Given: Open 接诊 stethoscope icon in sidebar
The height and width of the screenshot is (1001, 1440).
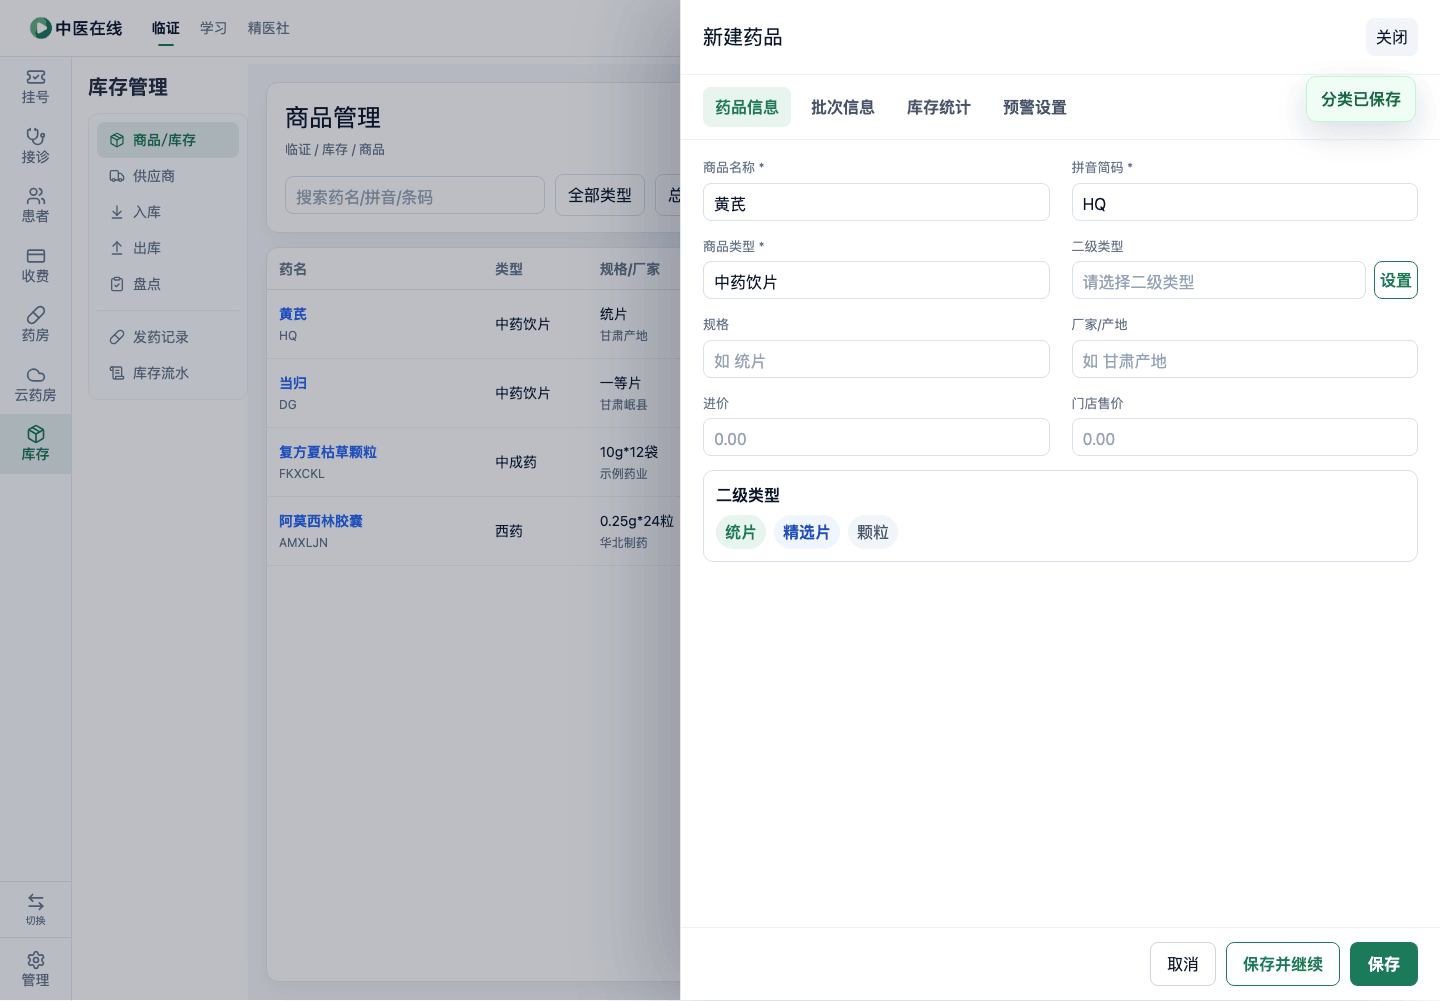Looking at the screenshot, I should coord(35,136).
